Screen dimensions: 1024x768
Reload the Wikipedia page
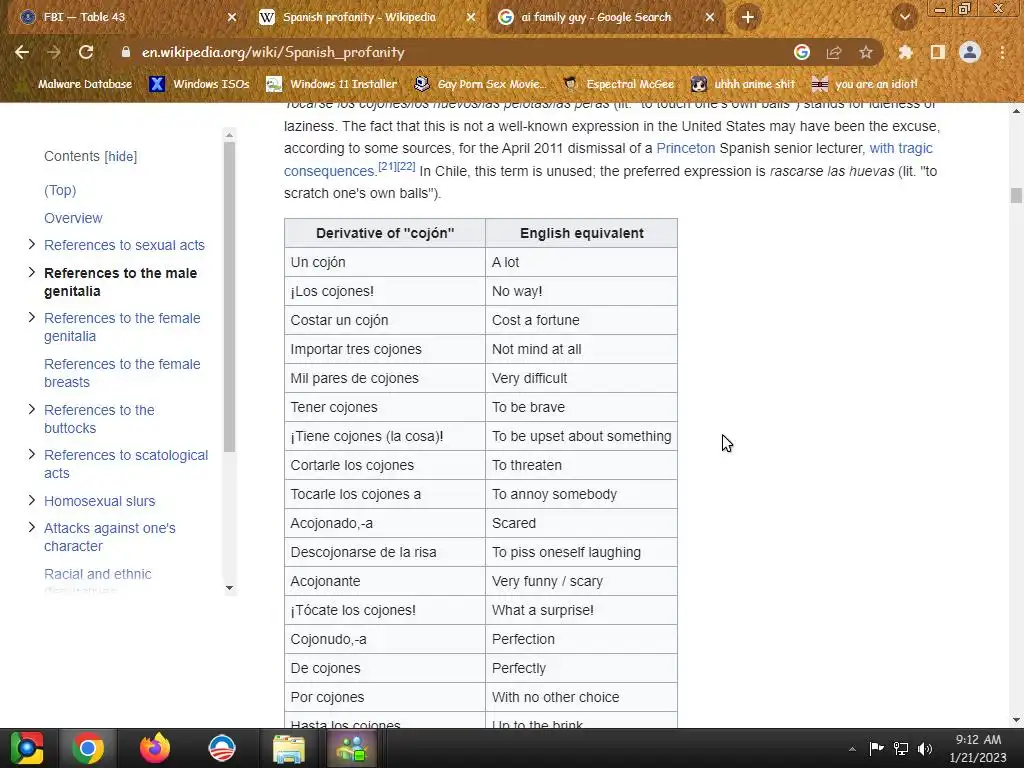click(86, 52)
